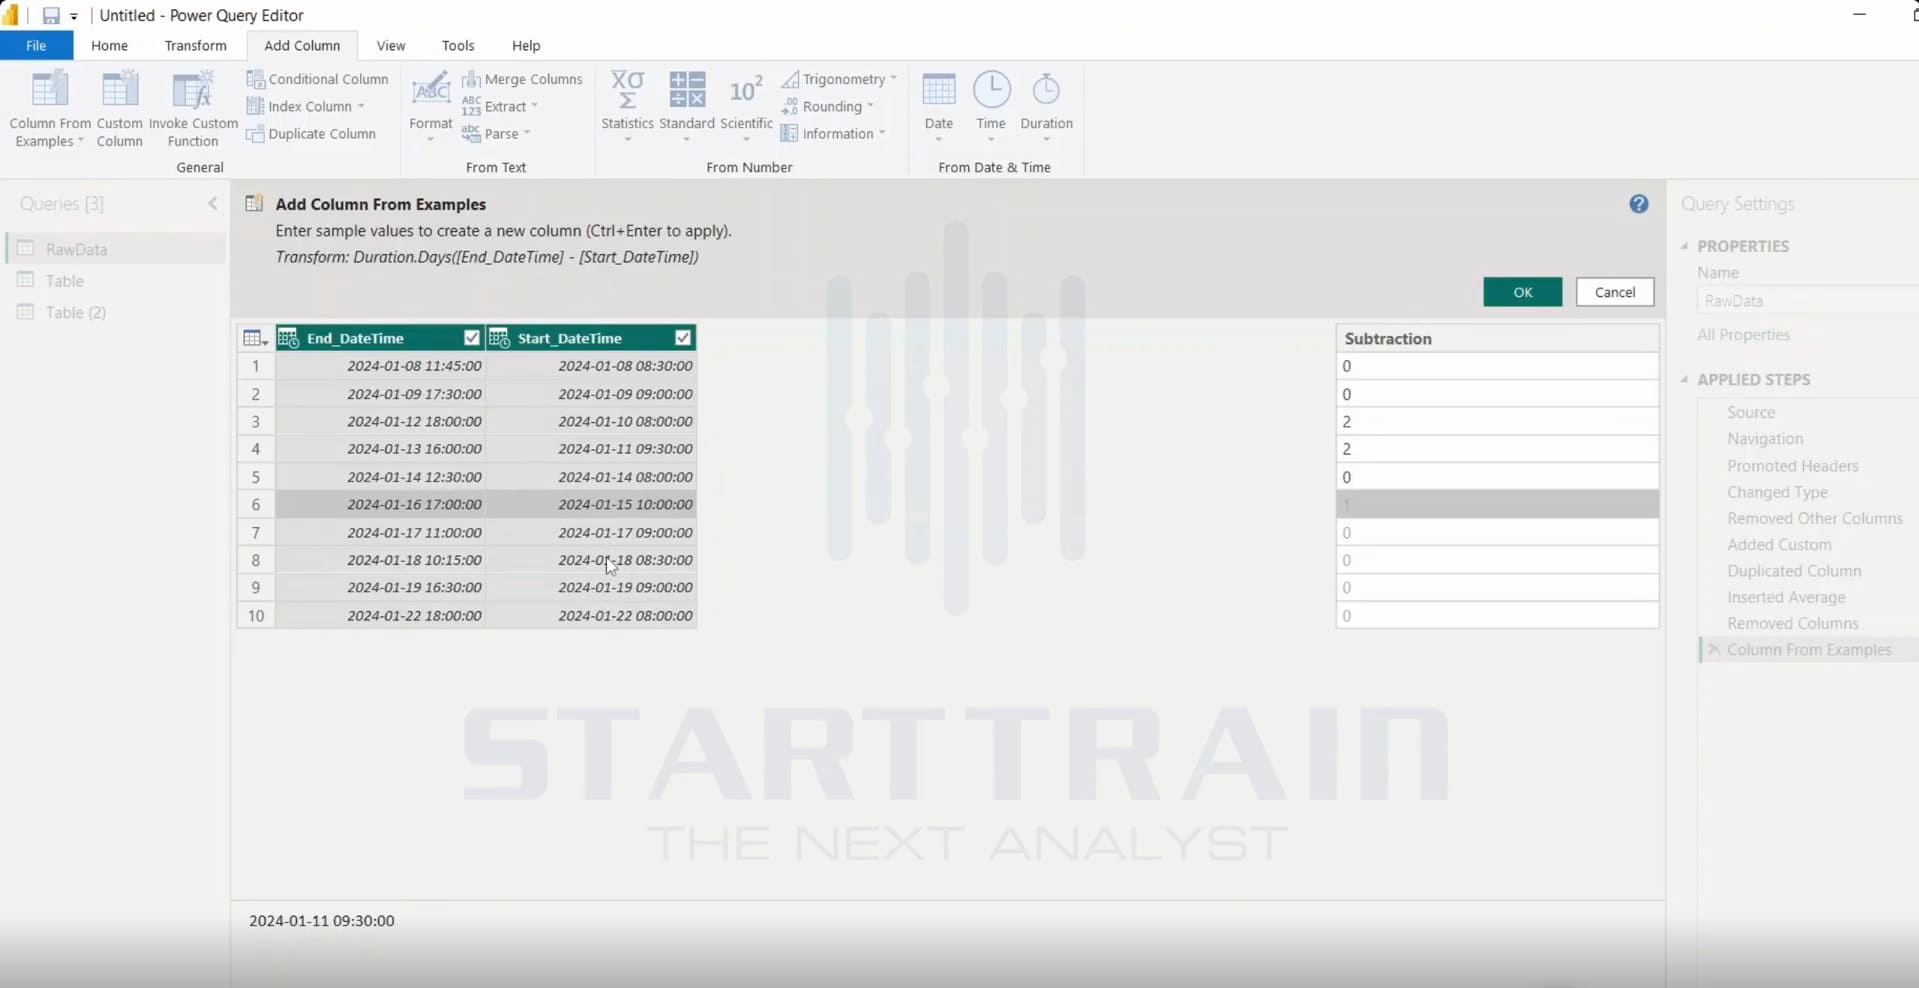Cancel the Add Column From Examples
1919x988 pixels.
pos(1614,292)
